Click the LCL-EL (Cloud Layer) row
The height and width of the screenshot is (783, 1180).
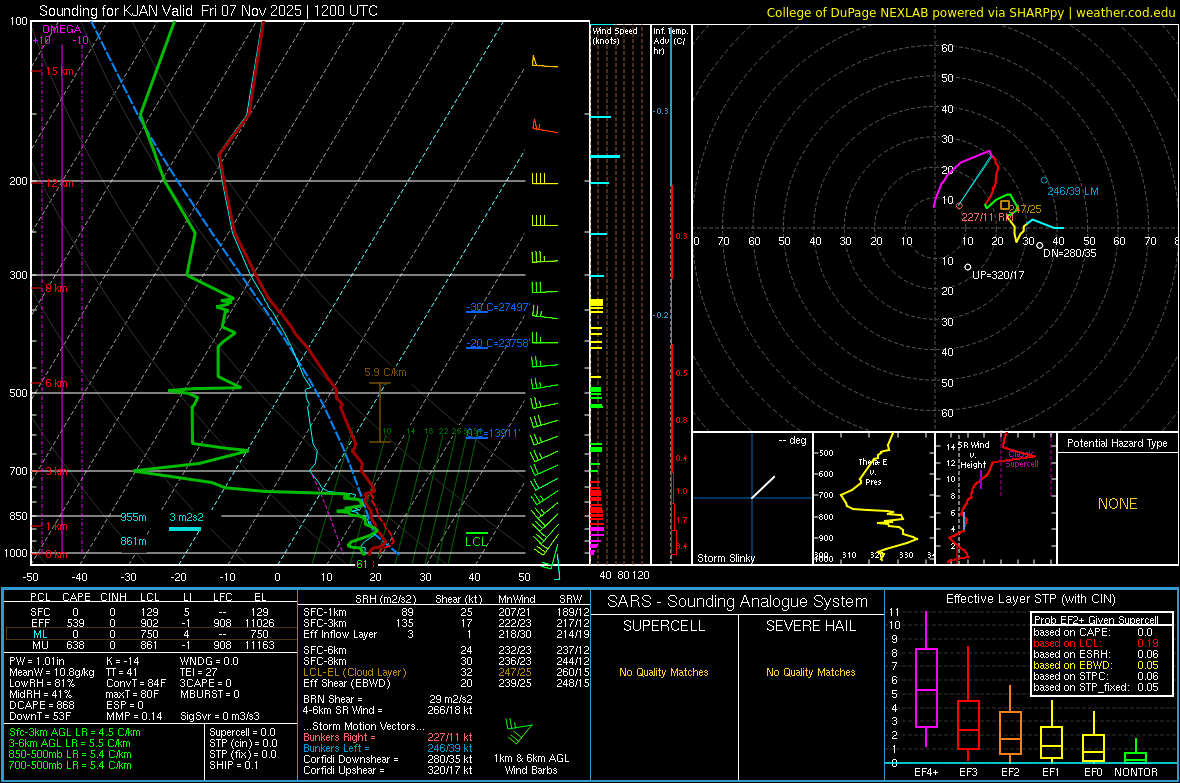pyautogui.click(x=444, y=672)
